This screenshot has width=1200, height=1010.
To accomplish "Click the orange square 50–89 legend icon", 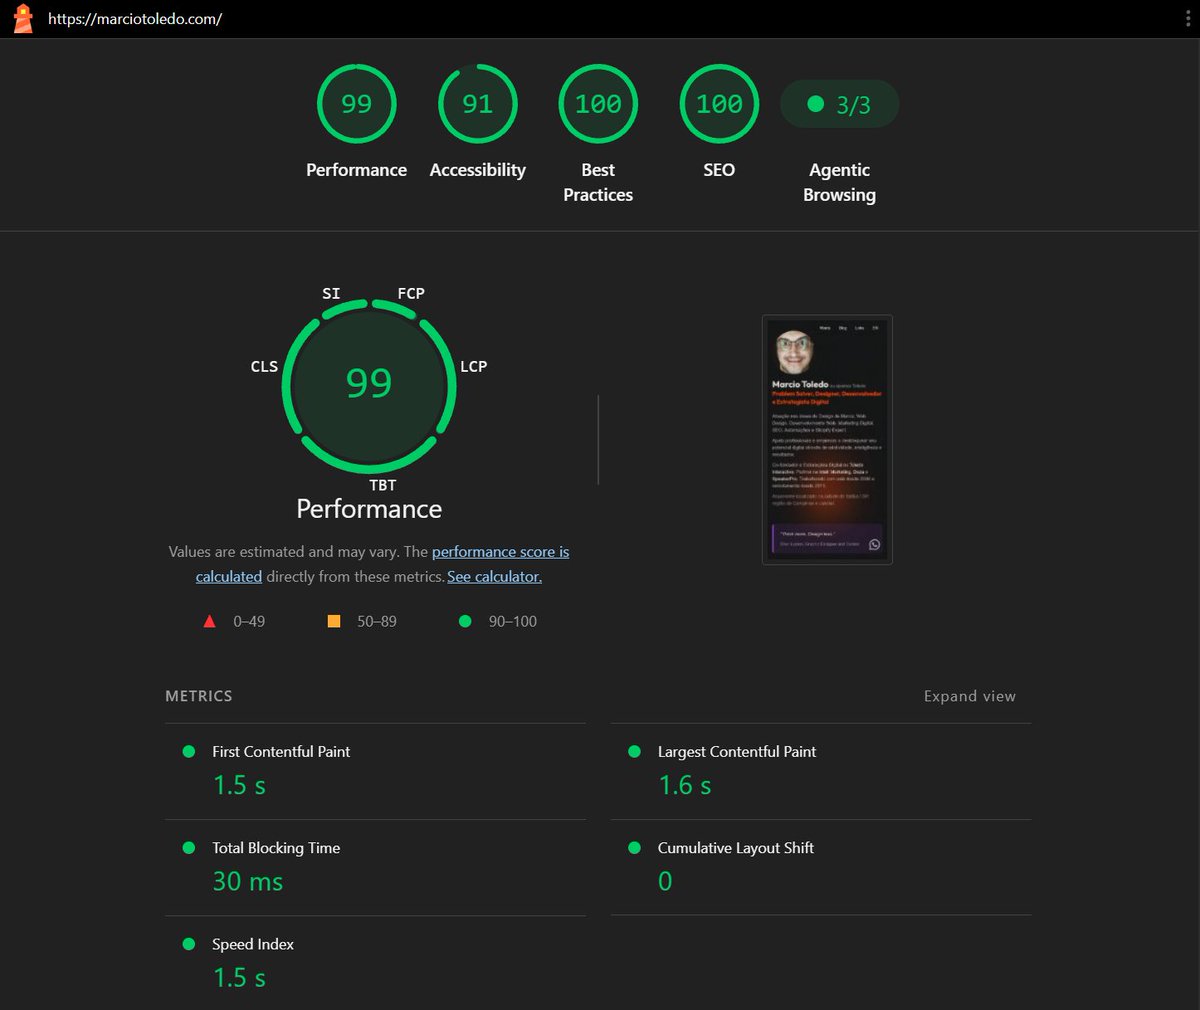I will click(334, 621).
